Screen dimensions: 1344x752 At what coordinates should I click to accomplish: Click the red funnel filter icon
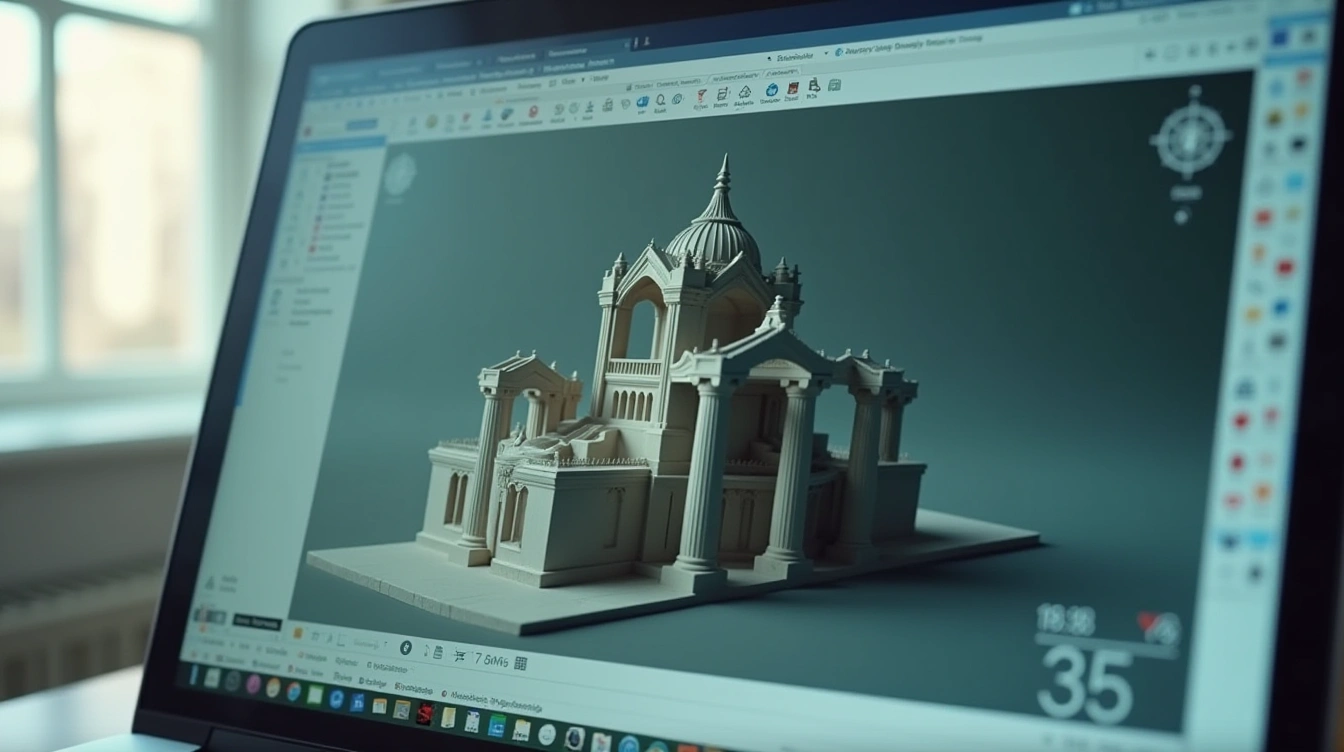click(701, 96)
